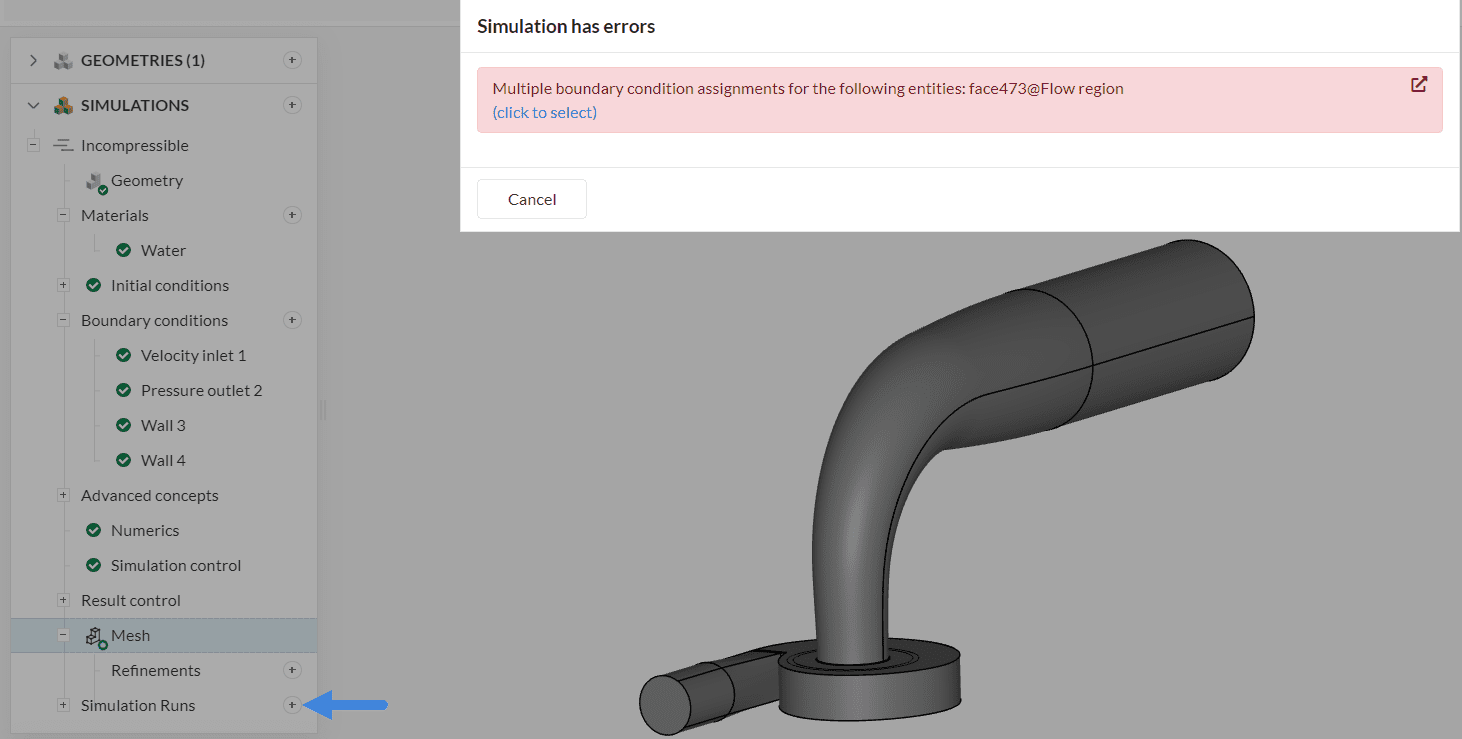Expand the GEOMETRIES (1) section
1462x739 pixels.
coord(33,60)
